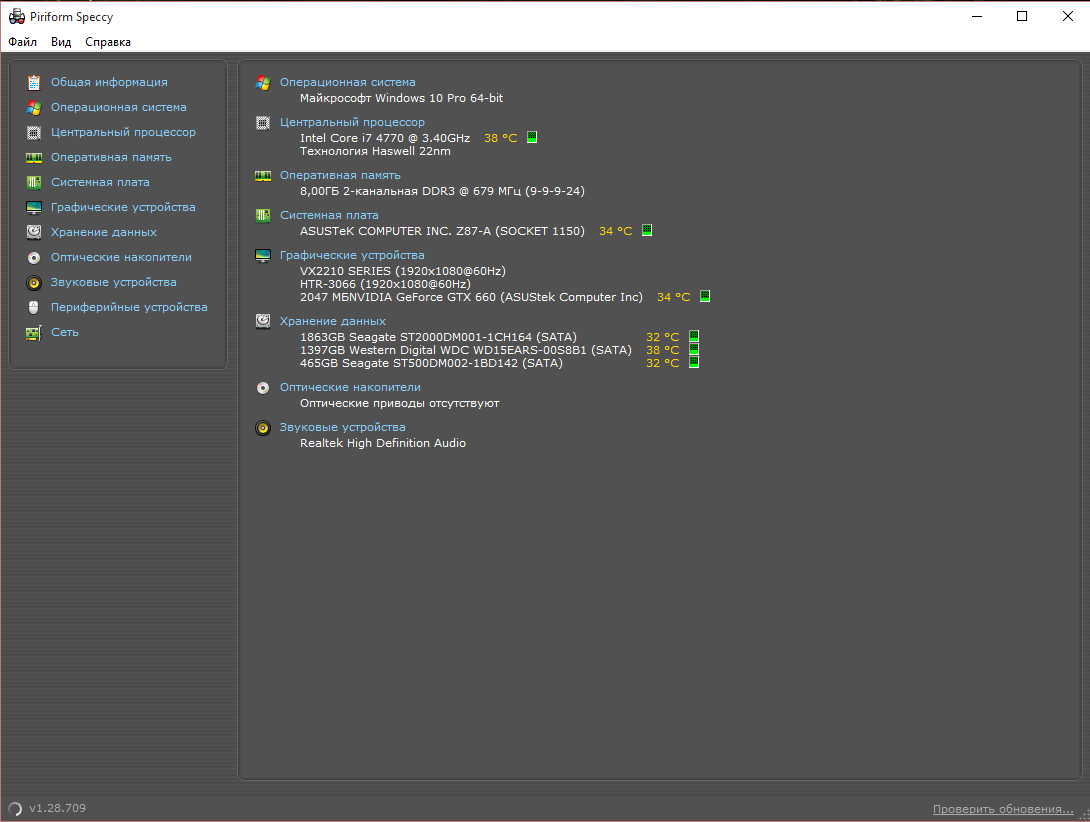Click motherboard 34 °C temperature indicator icon
Screen dimensions: 1090x822
646,230
